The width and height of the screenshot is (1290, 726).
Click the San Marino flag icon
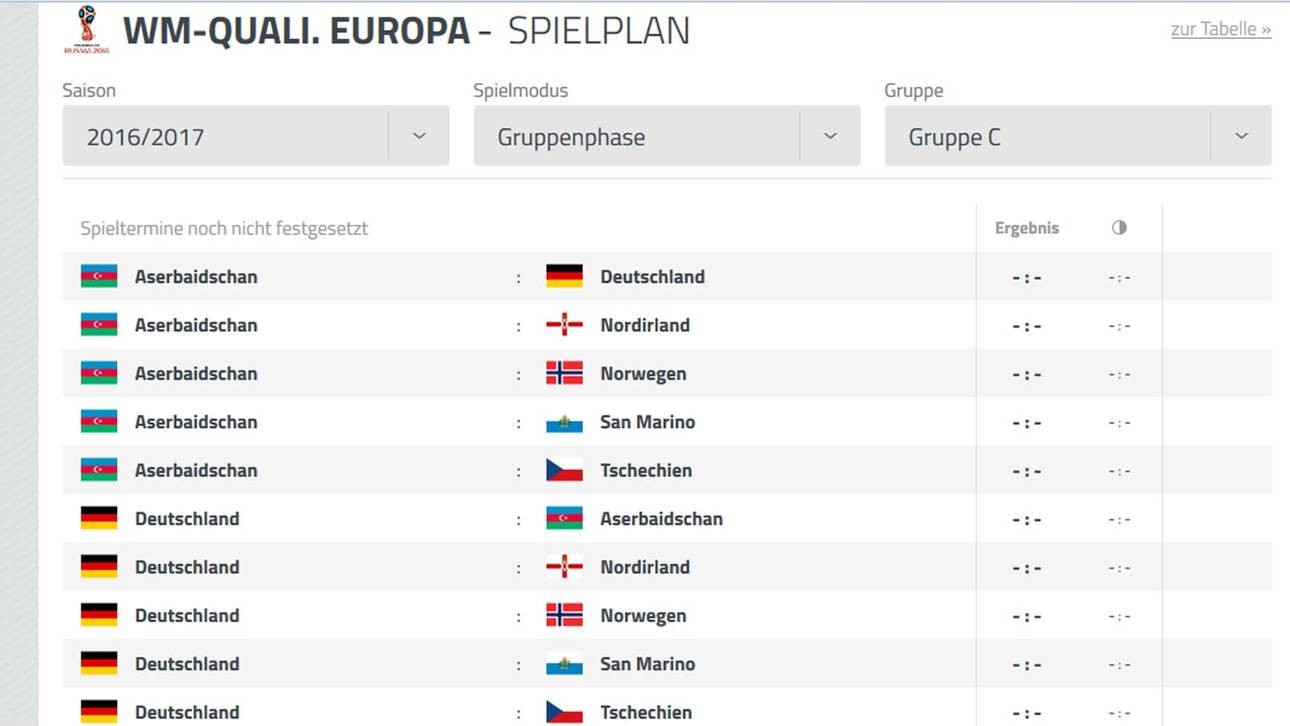pyautogui.click(x=563, y=421)
